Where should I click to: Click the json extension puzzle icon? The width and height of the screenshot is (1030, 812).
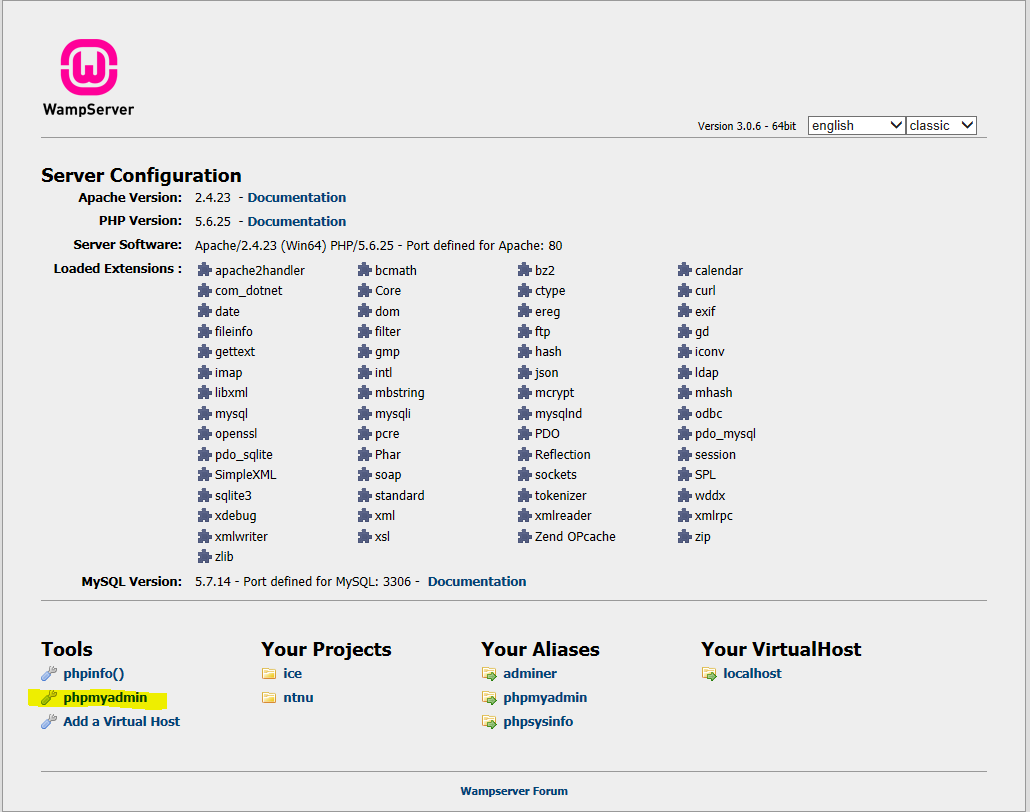click(x=524, y=372)
